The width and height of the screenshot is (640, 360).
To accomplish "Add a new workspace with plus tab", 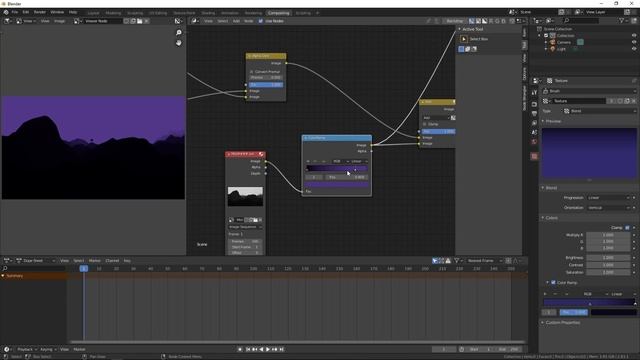I will (x=318, y=13).
